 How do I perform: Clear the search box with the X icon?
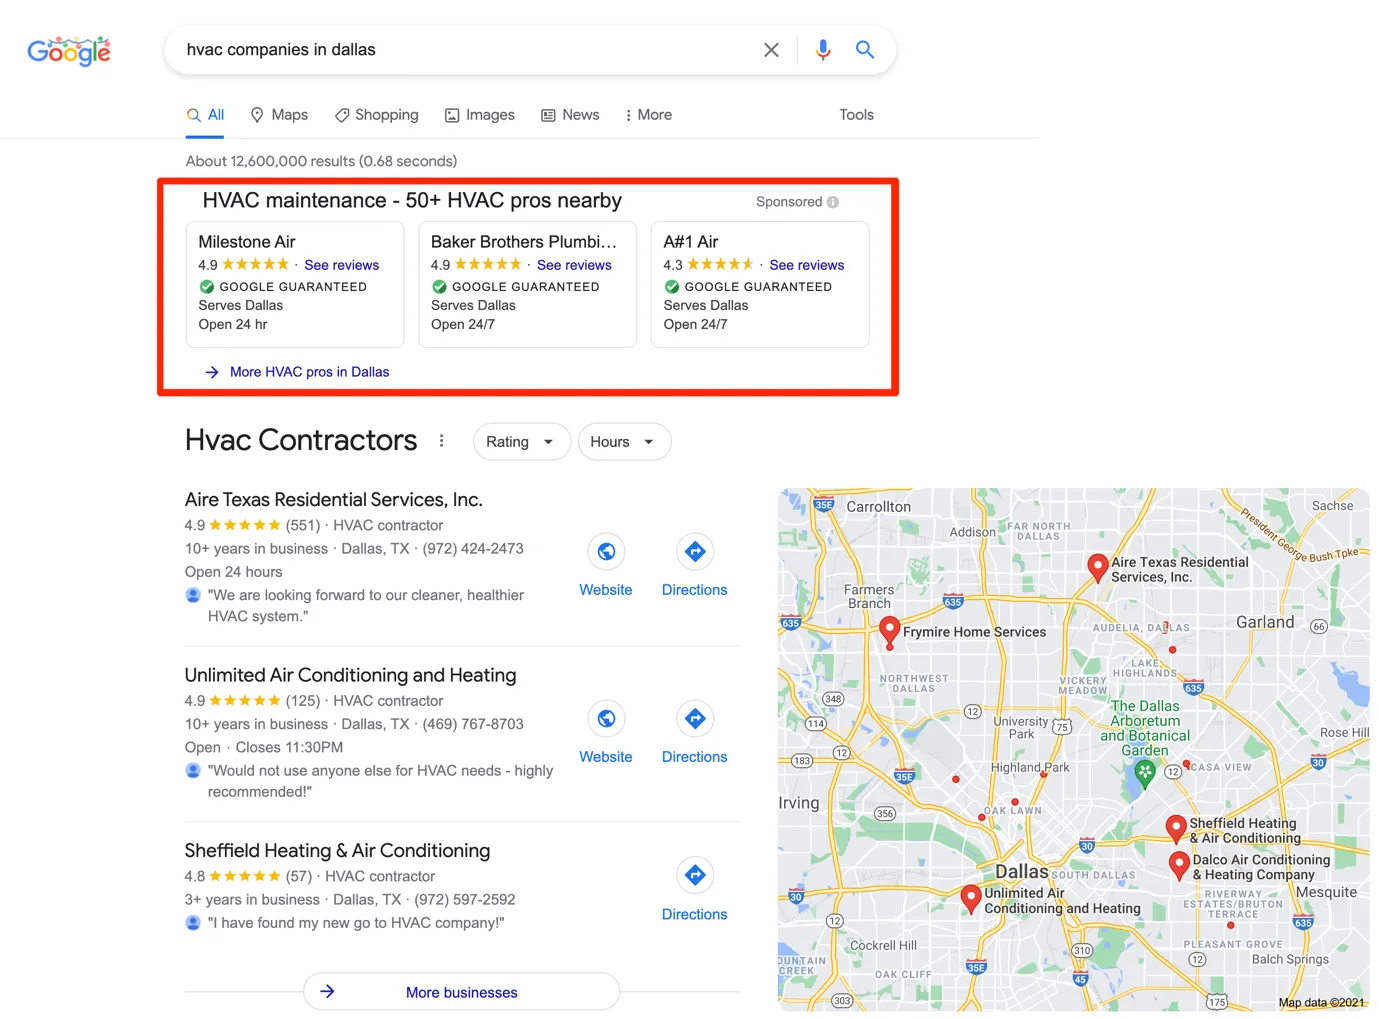point(771,50)
